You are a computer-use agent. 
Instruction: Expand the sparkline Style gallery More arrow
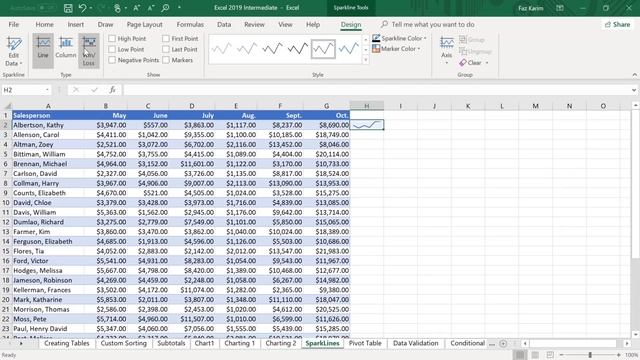point(365,60)
